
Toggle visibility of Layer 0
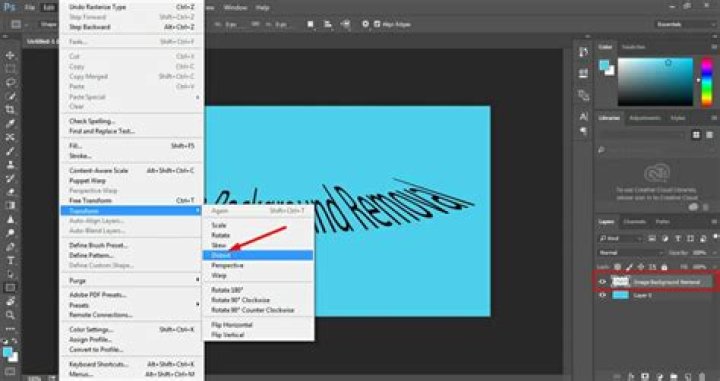coord(603,295)
